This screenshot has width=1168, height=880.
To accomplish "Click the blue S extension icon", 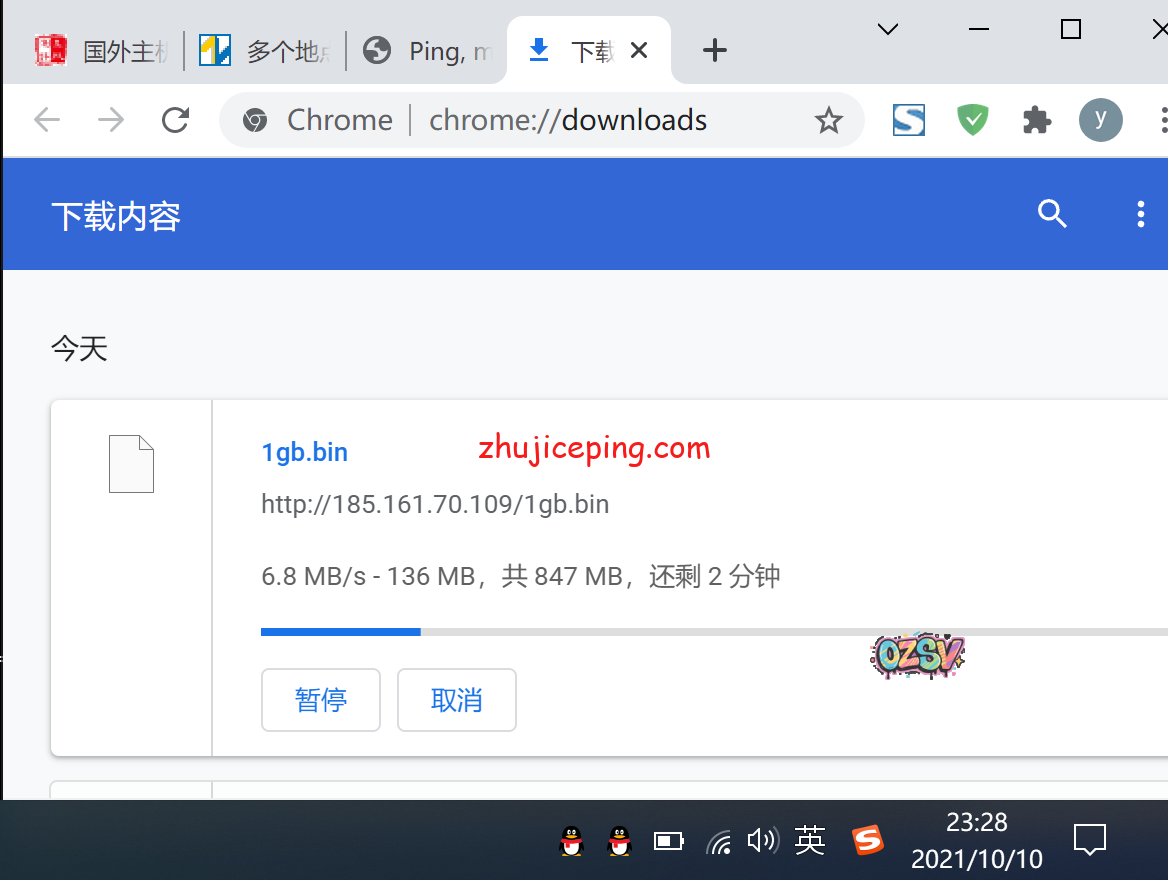I will (908, 121).
